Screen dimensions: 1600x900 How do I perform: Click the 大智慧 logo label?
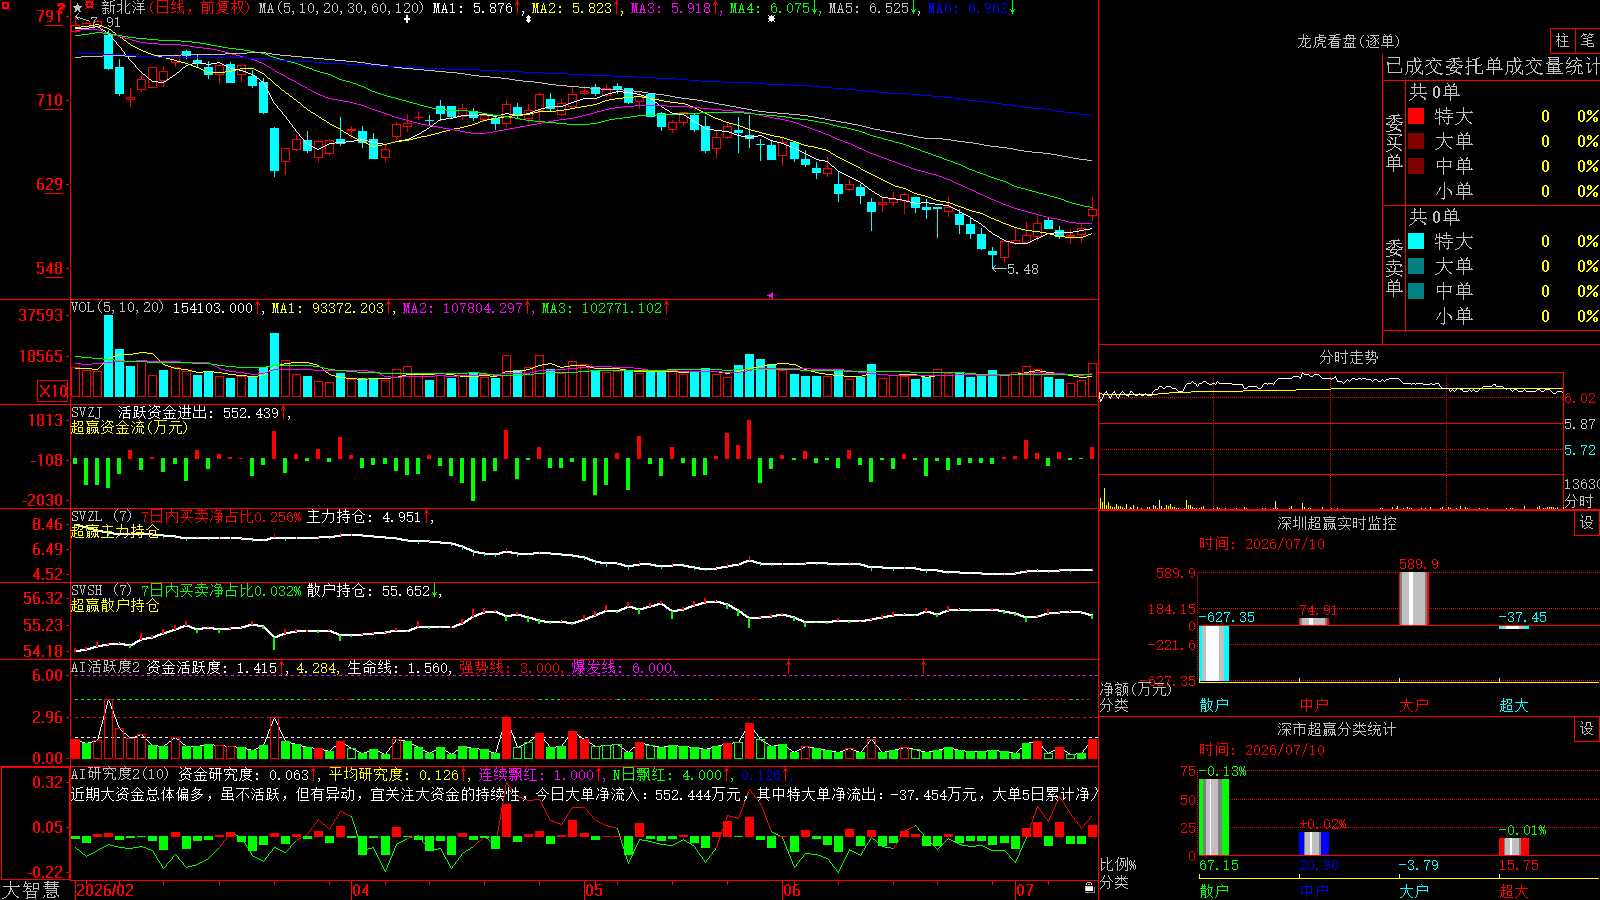pyautogui.click(x=31, y=890)
